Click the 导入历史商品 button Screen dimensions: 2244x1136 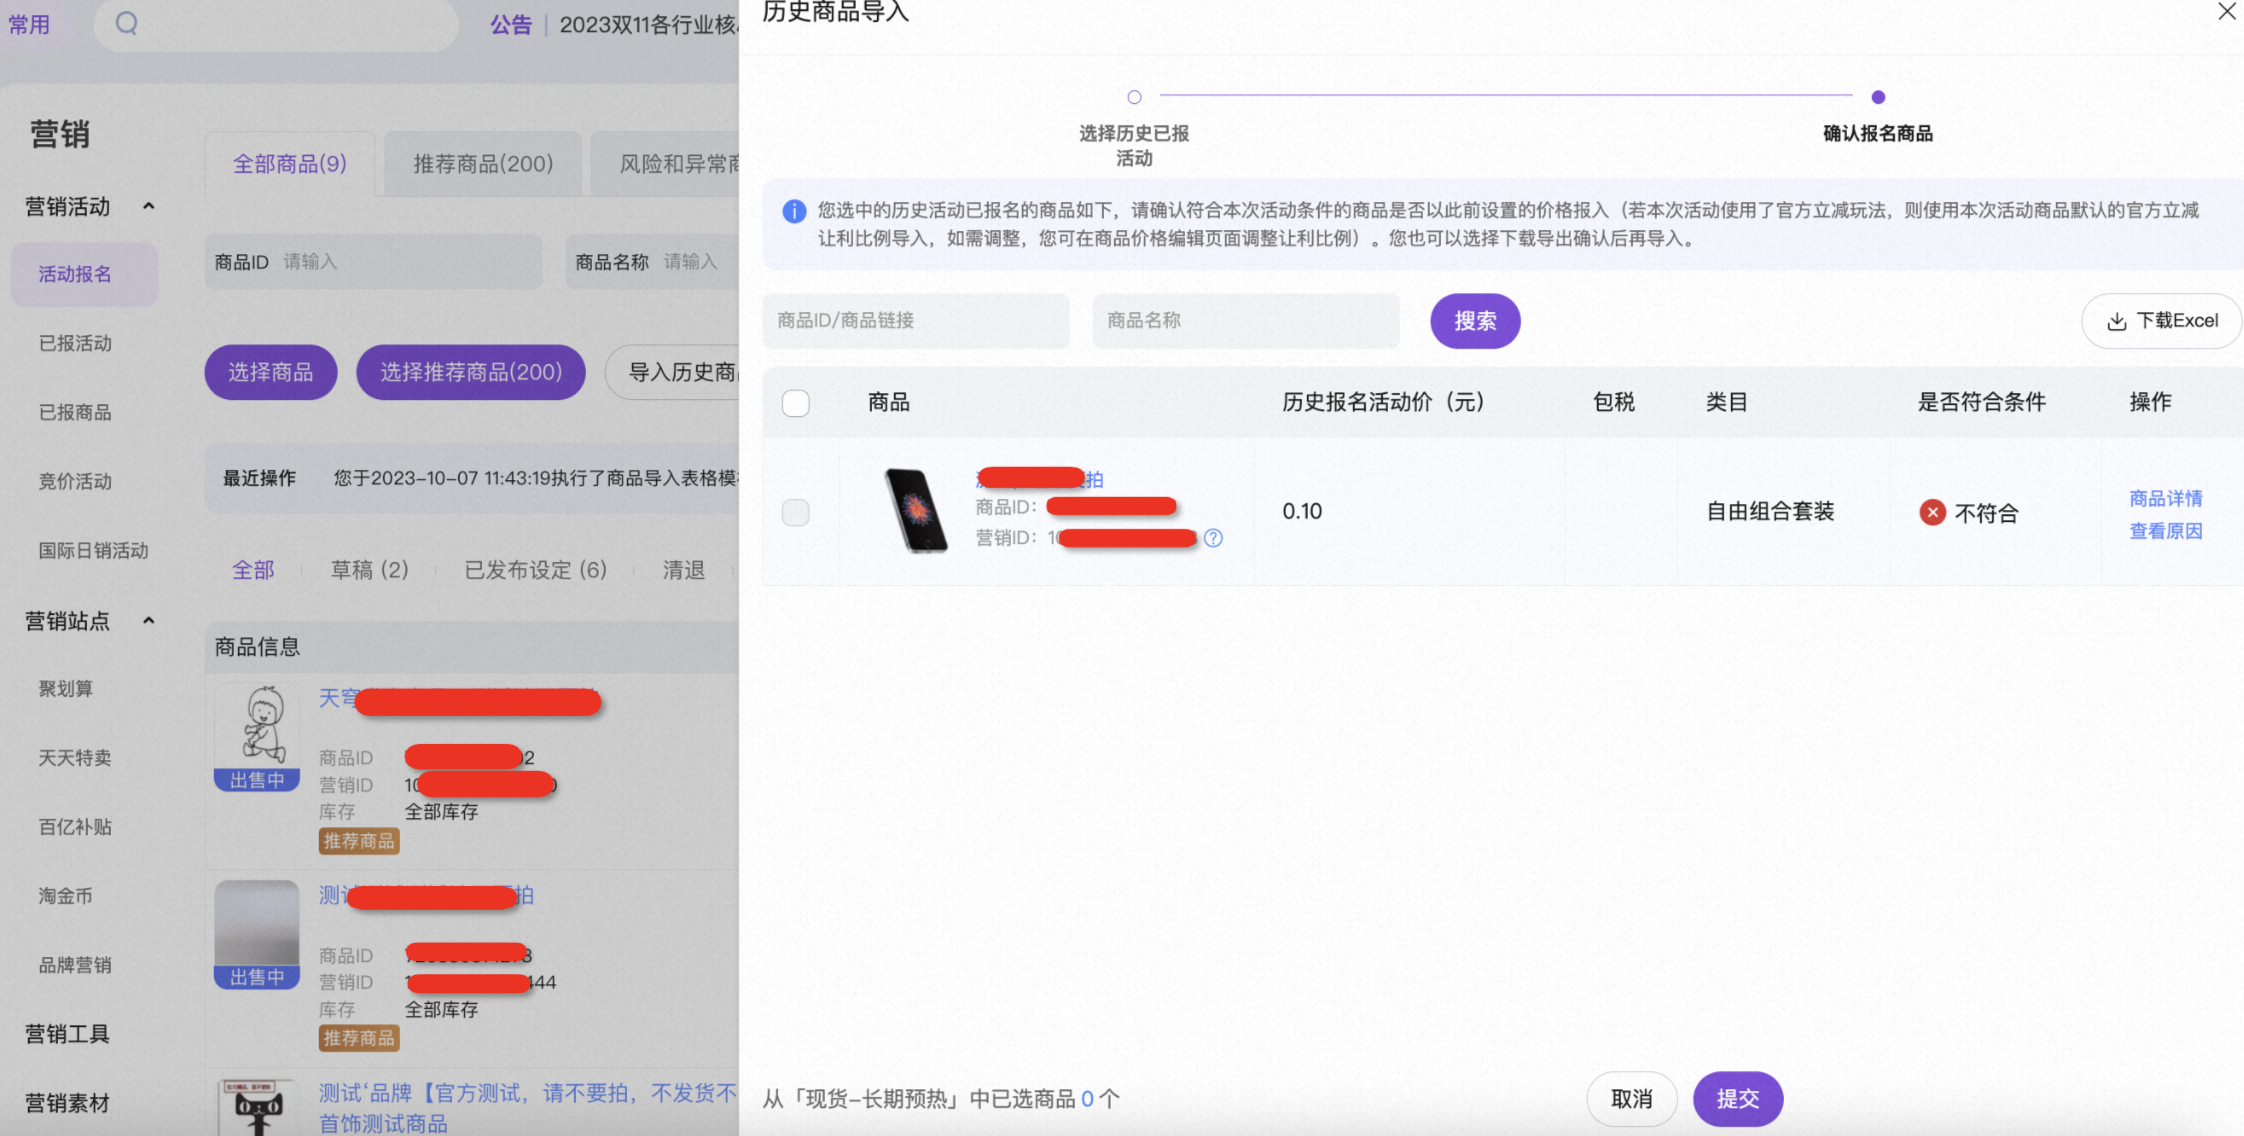click(x=673, y=372)
